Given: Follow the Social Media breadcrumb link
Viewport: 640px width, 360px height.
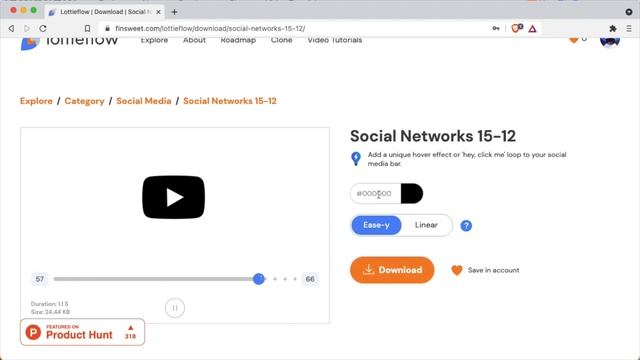Looking at the screenshot, I should tap(144, 101).
